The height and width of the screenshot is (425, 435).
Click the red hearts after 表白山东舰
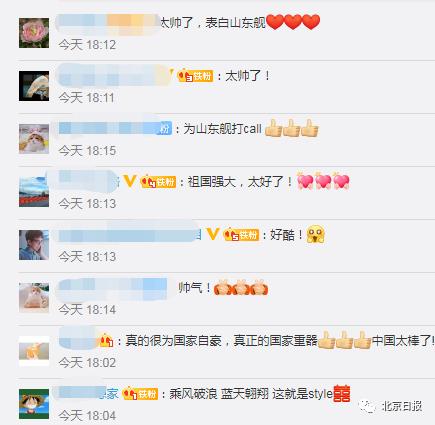coord(293,22)
